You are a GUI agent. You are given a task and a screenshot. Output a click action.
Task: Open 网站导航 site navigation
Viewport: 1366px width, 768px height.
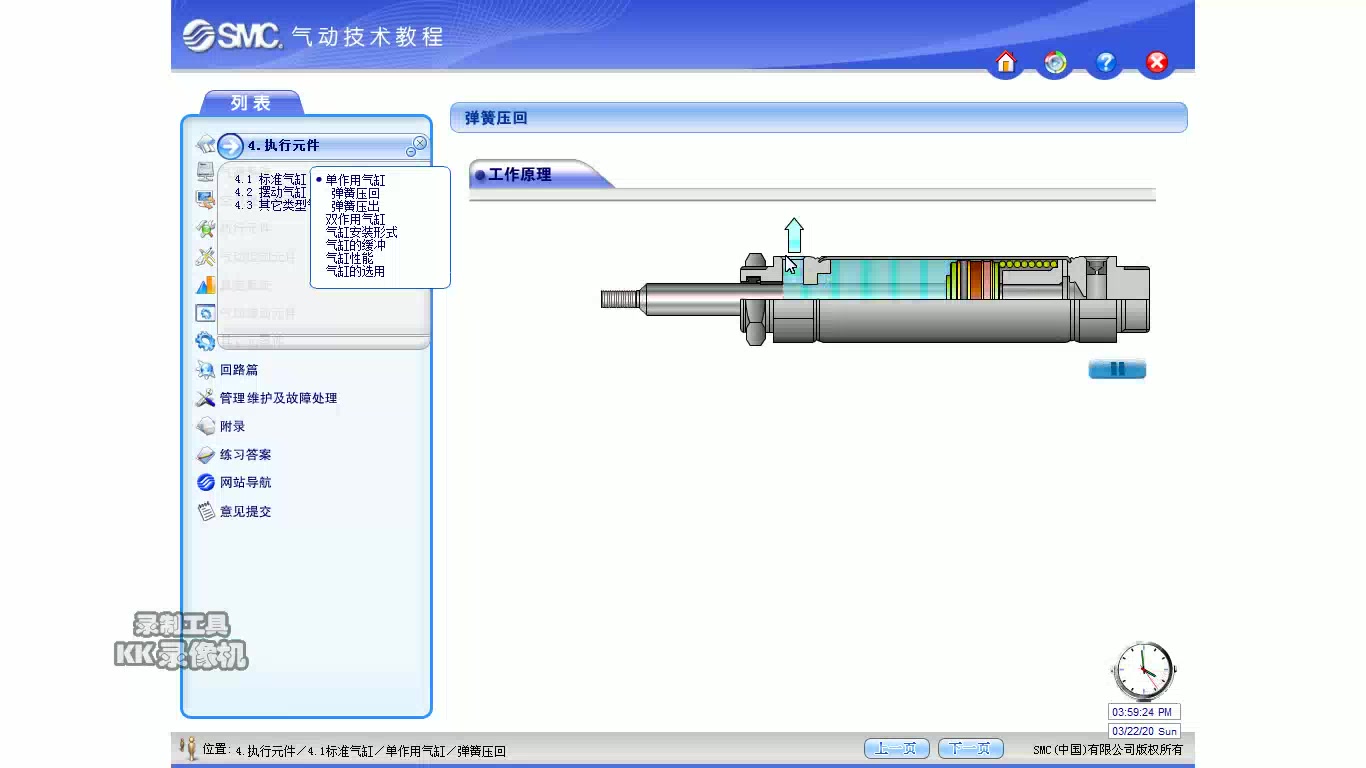click(245, 482)
